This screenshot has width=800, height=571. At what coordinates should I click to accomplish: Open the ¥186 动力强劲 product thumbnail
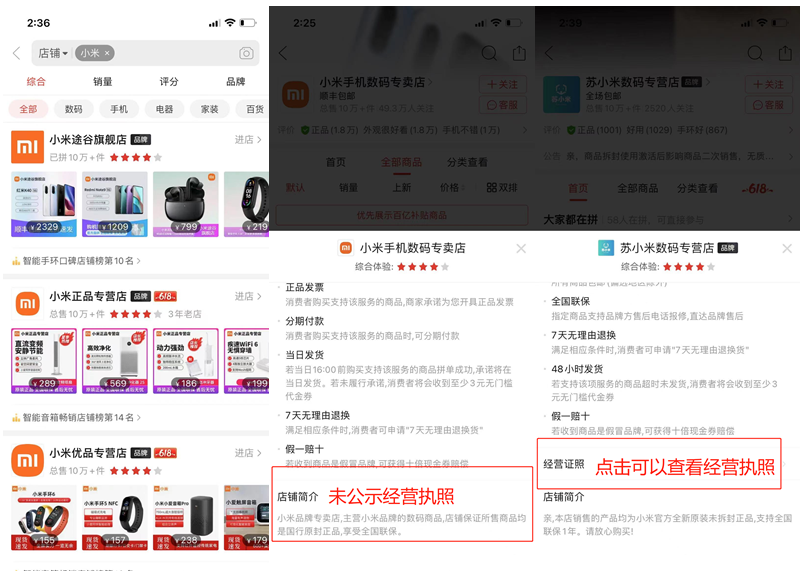(186, 361)
